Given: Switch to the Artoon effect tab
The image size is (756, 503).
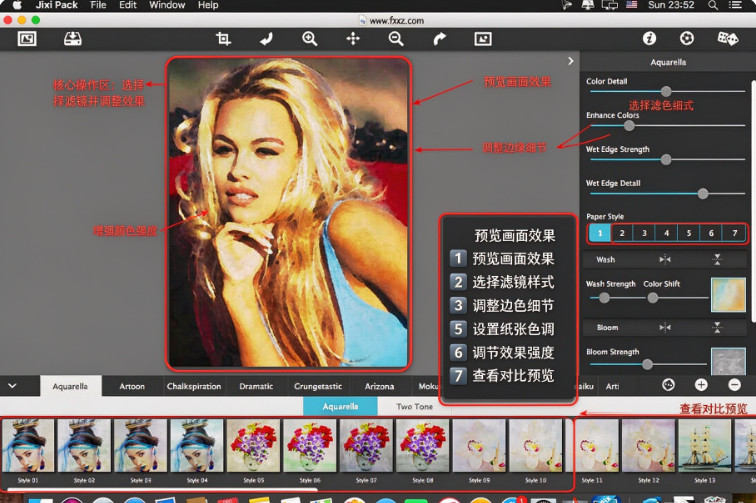Looking at the screenshot, I should tap(132, 386).
